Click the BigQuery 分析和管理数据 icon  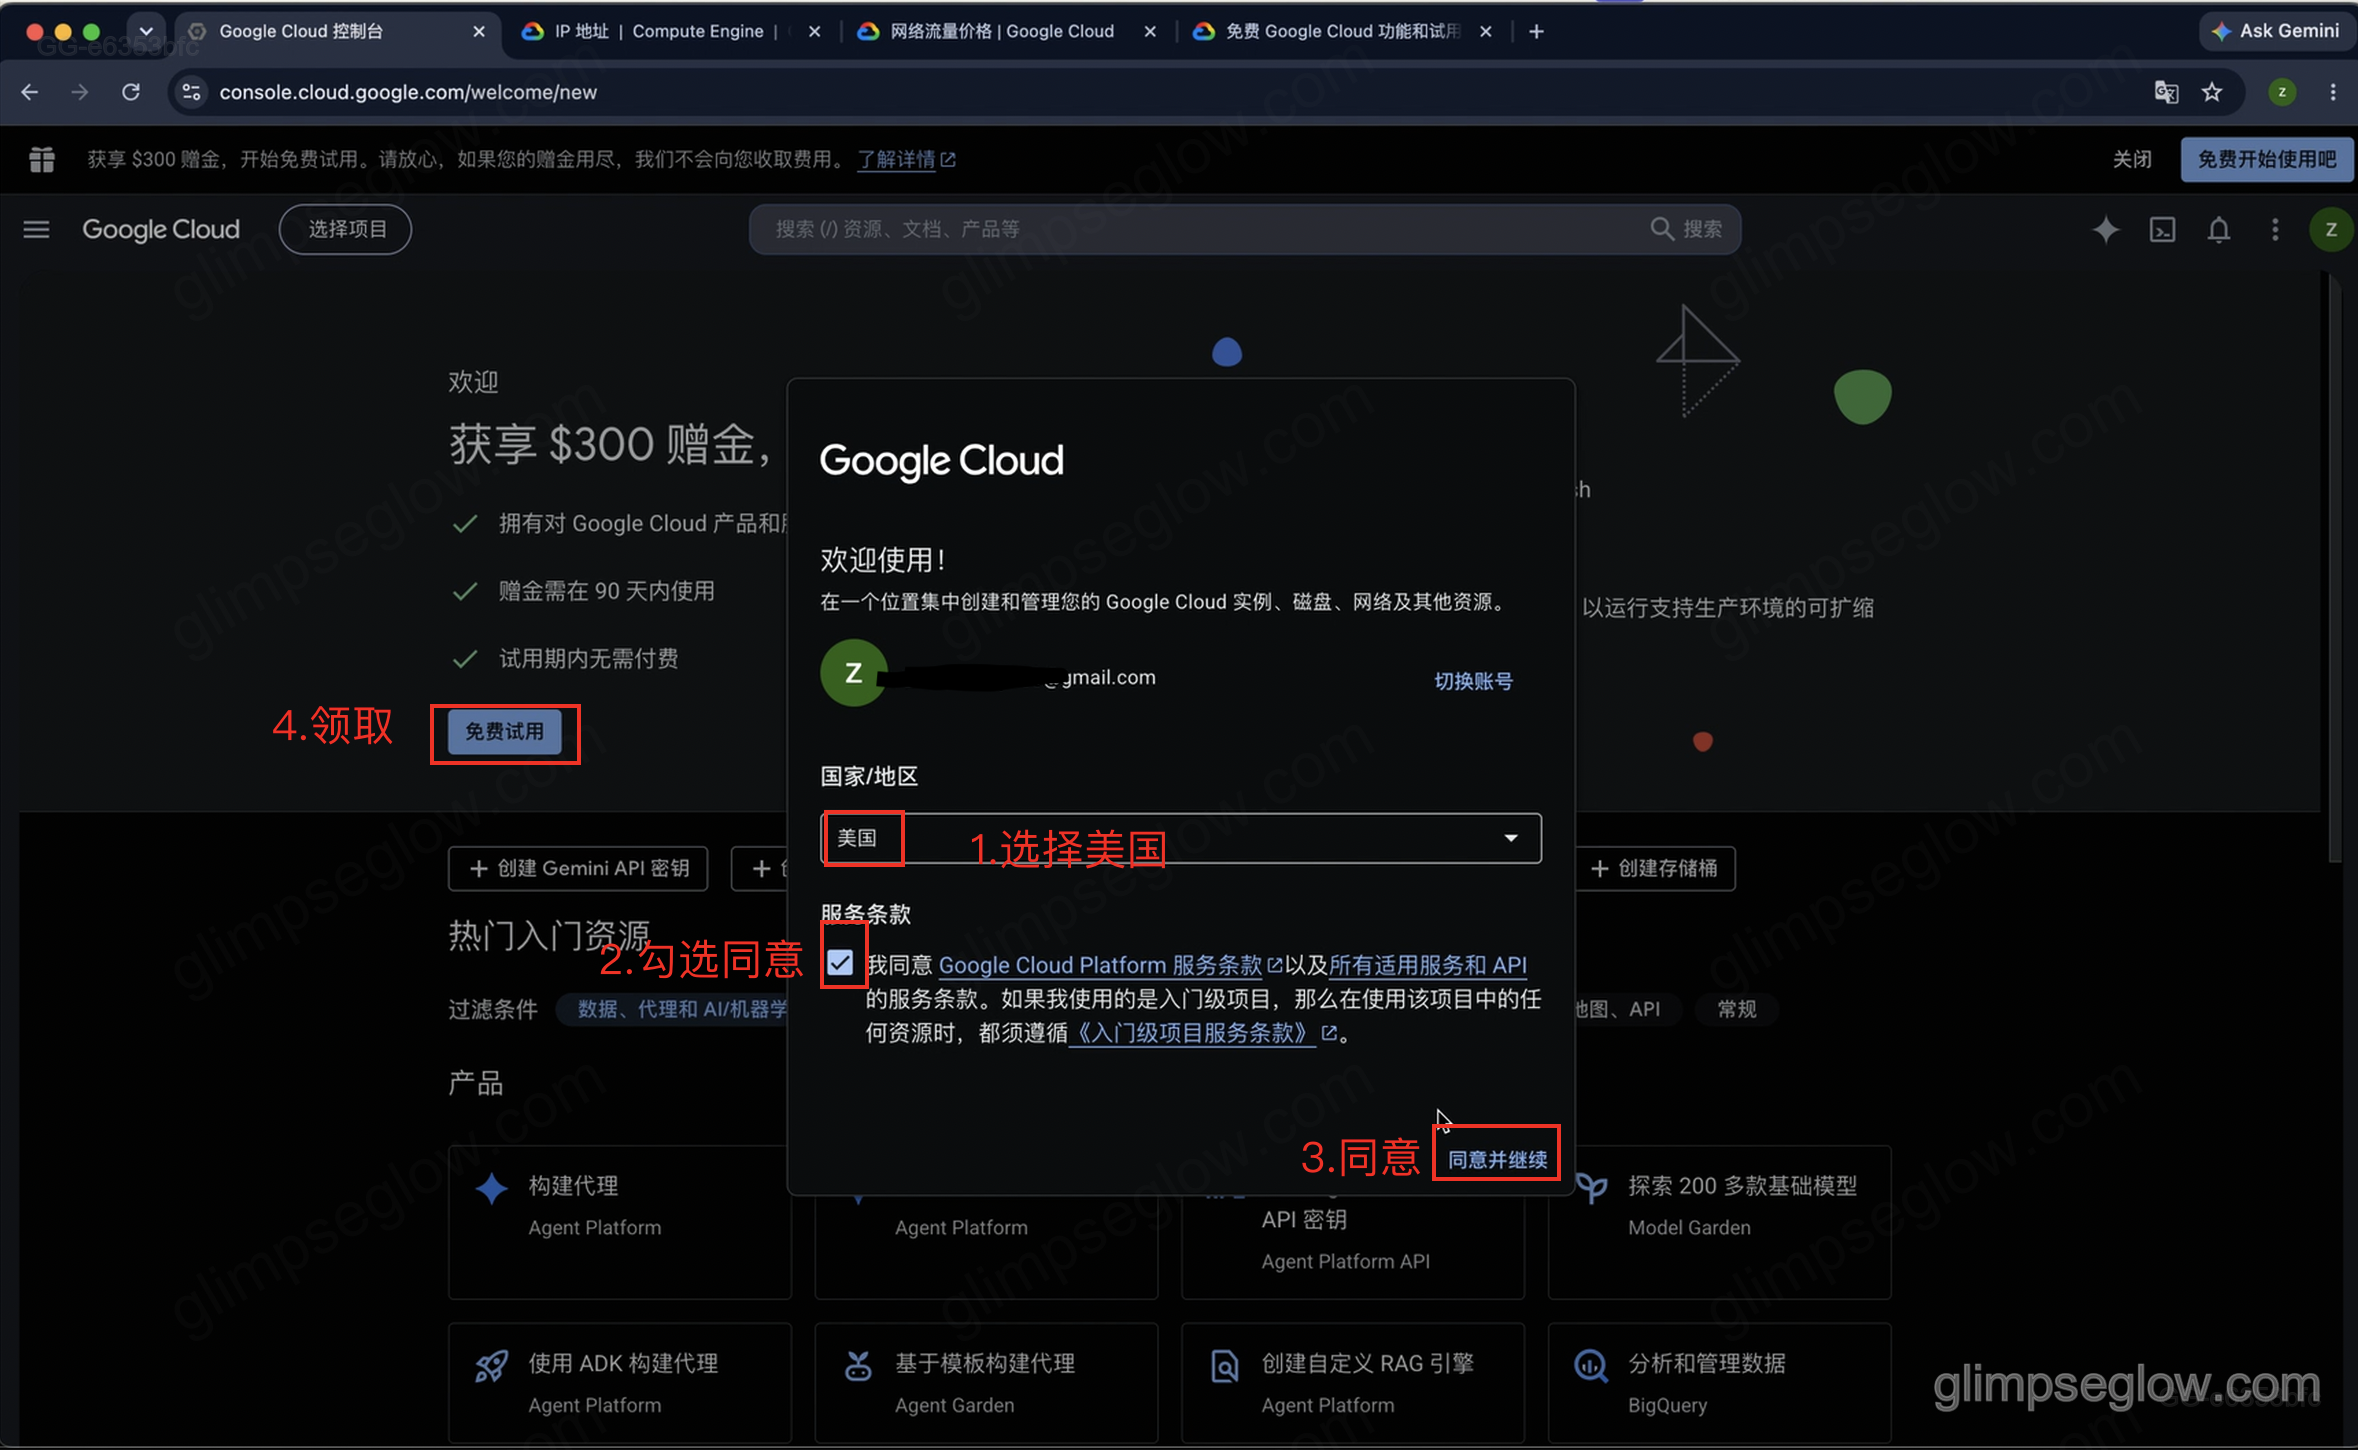(x=1591, y=1366)
